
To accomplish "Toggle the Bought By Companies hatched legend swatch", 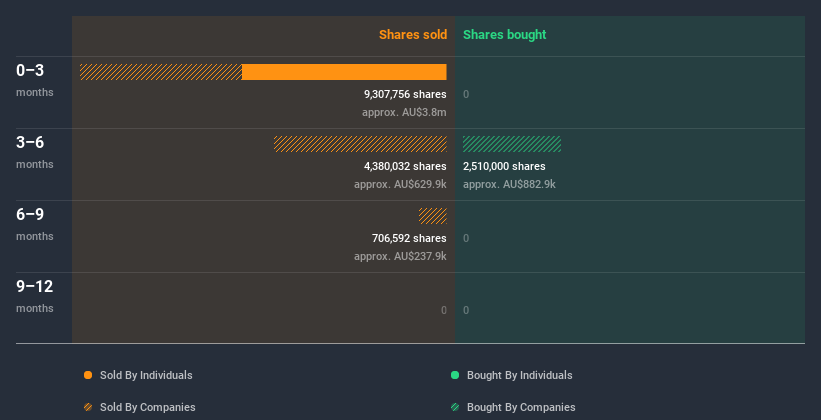I will pos(455,407).
